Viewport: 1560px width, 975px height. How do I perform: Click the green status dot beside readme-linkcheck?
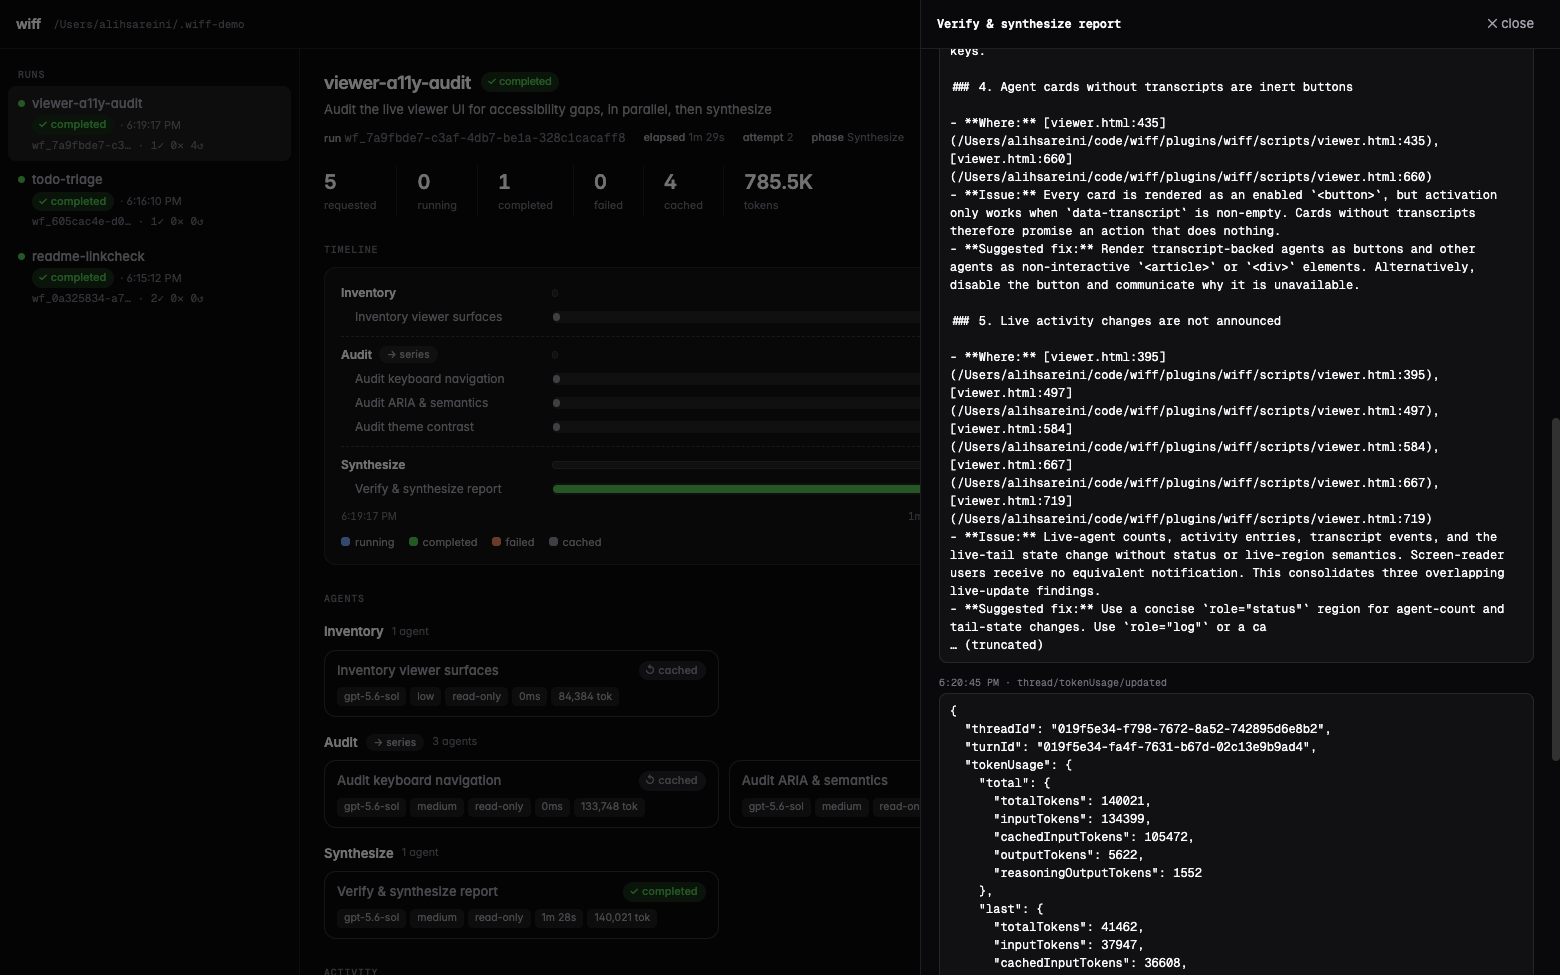pos(21,257)
